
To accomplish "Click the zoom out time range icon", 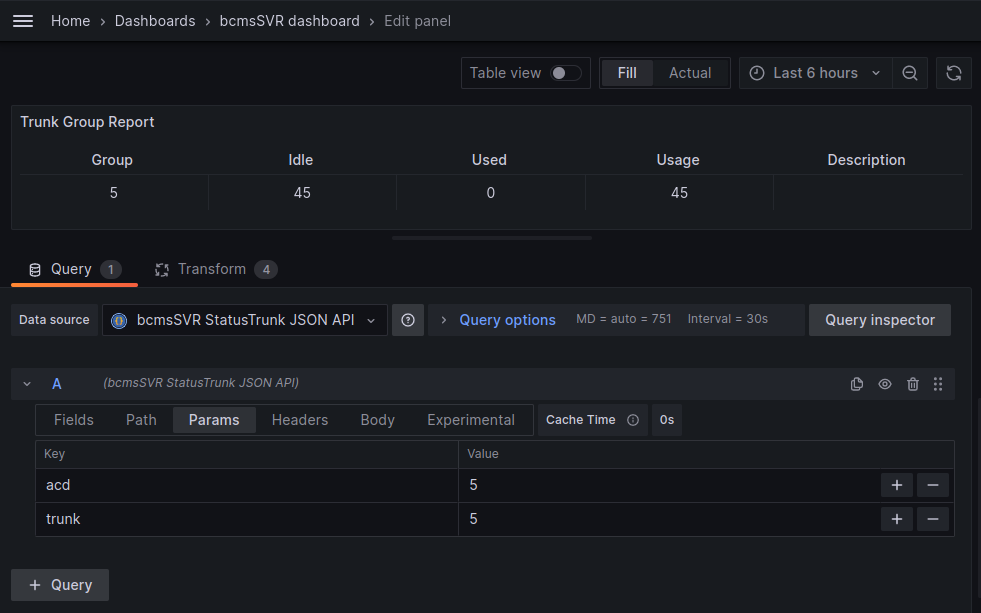I will pos(909,73).
